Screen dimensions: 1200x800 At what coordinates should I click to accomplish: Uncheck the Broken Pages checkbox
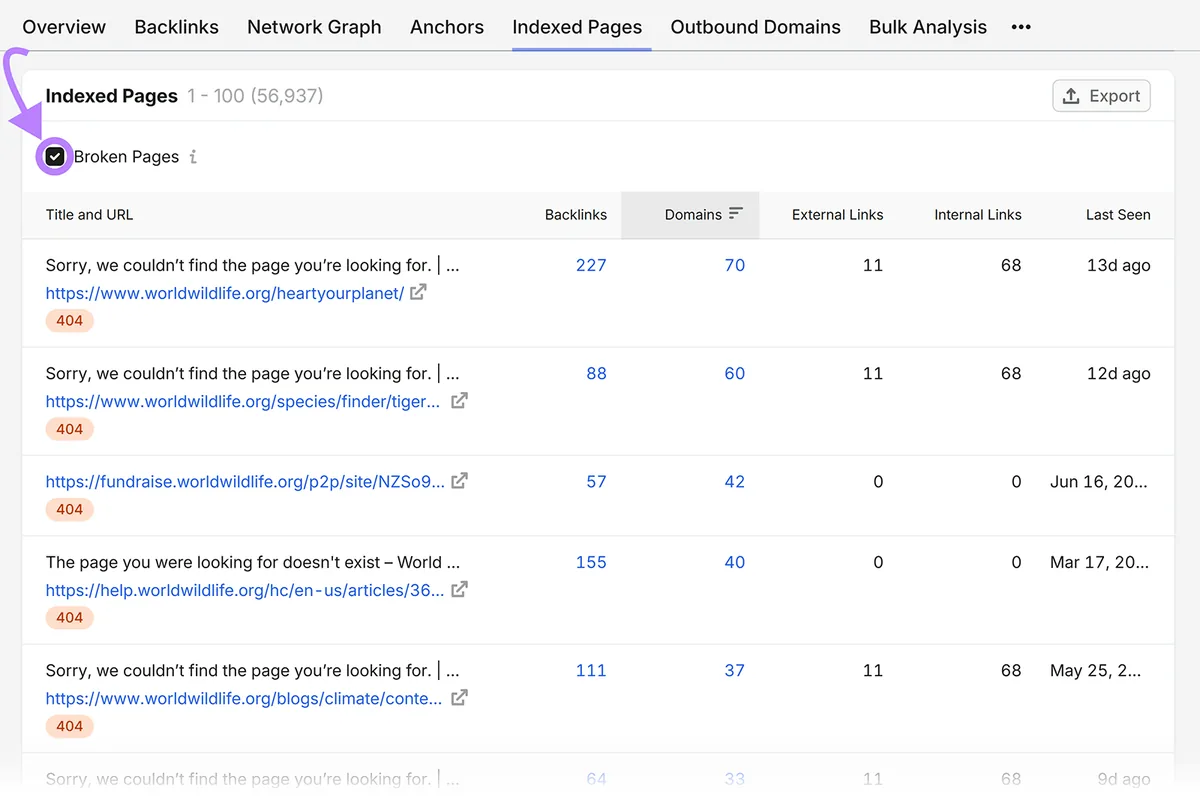pyautogui.click(x=55, y=156)
